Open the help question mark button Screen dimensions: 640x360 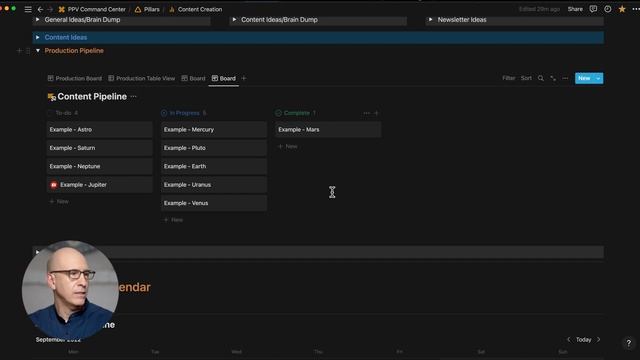coord(629,343)
